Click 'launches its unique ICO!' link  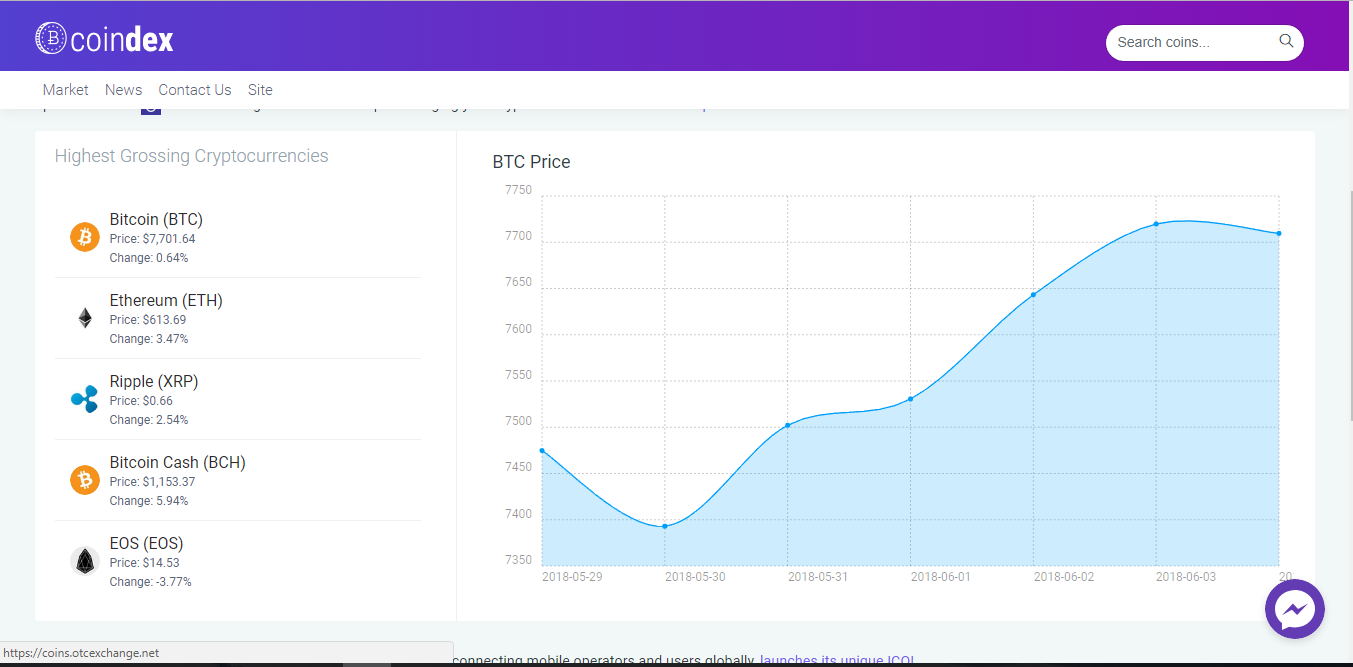[837, 660]
